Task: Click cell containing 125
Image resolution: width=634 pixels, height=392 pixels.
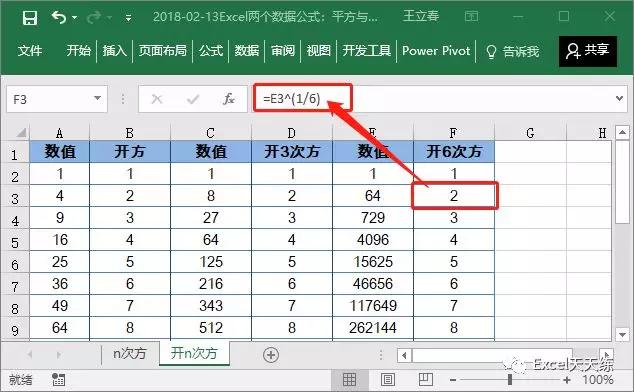Action: [x=211, y=262]
